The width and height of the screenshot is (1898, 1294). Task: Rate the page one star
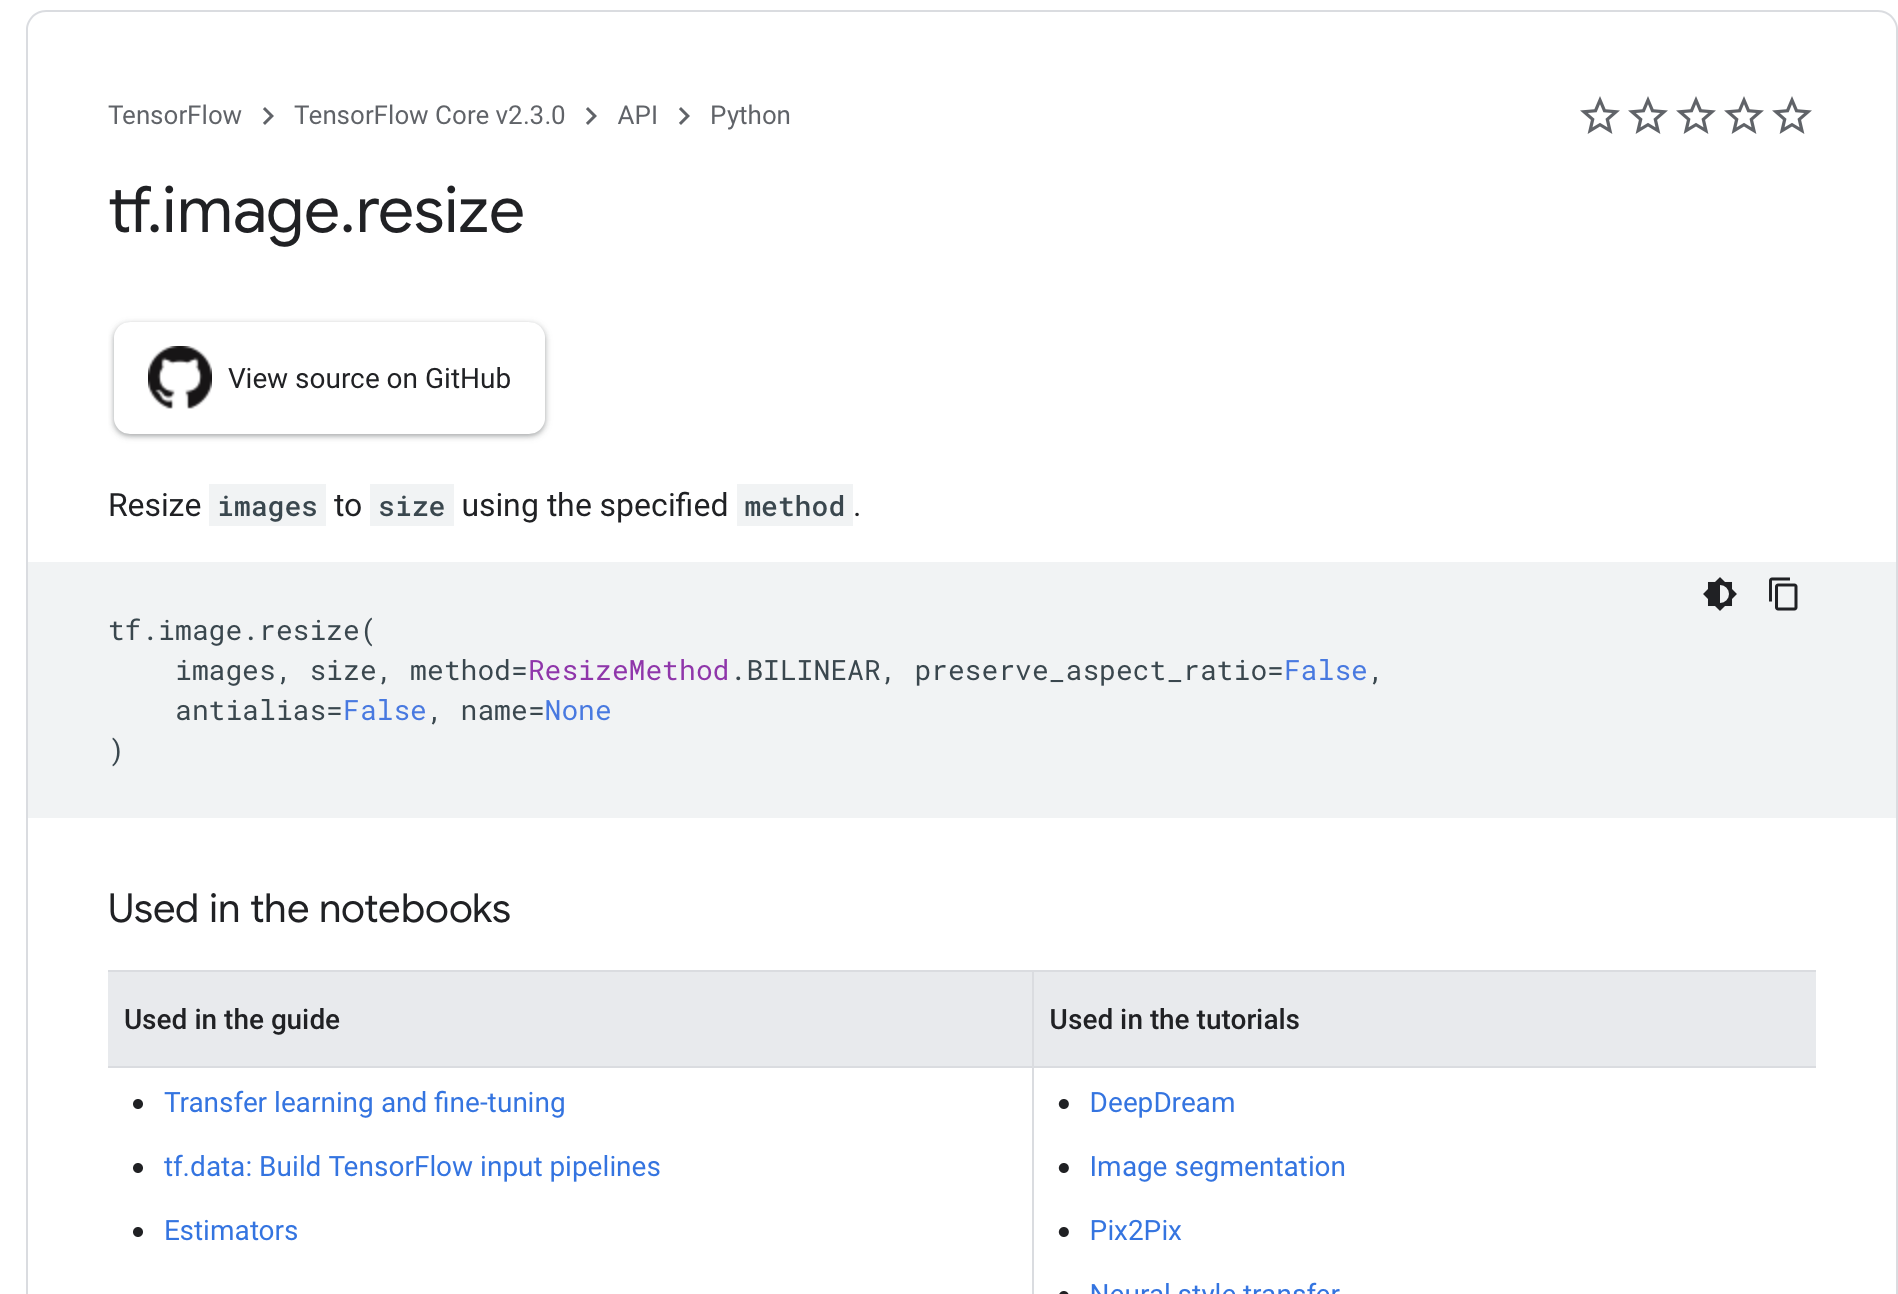point(1600,116)
